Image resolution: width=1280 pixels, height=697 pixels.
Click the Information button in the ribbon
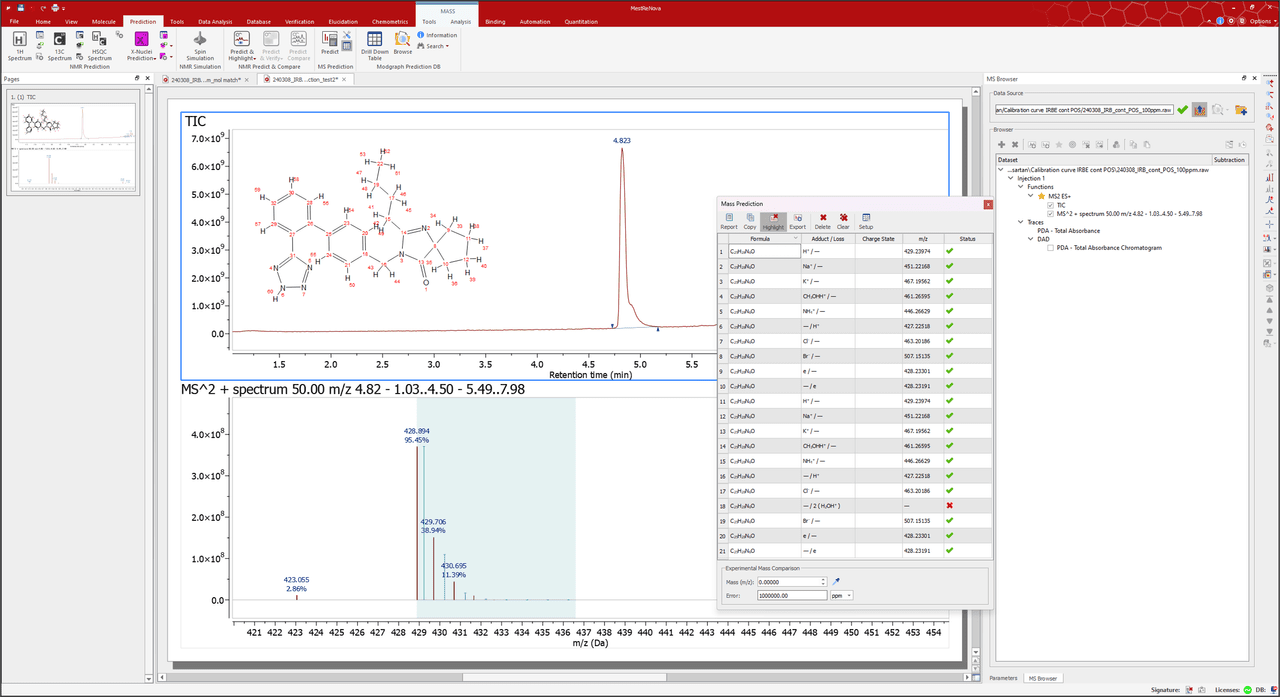[437, 35]
